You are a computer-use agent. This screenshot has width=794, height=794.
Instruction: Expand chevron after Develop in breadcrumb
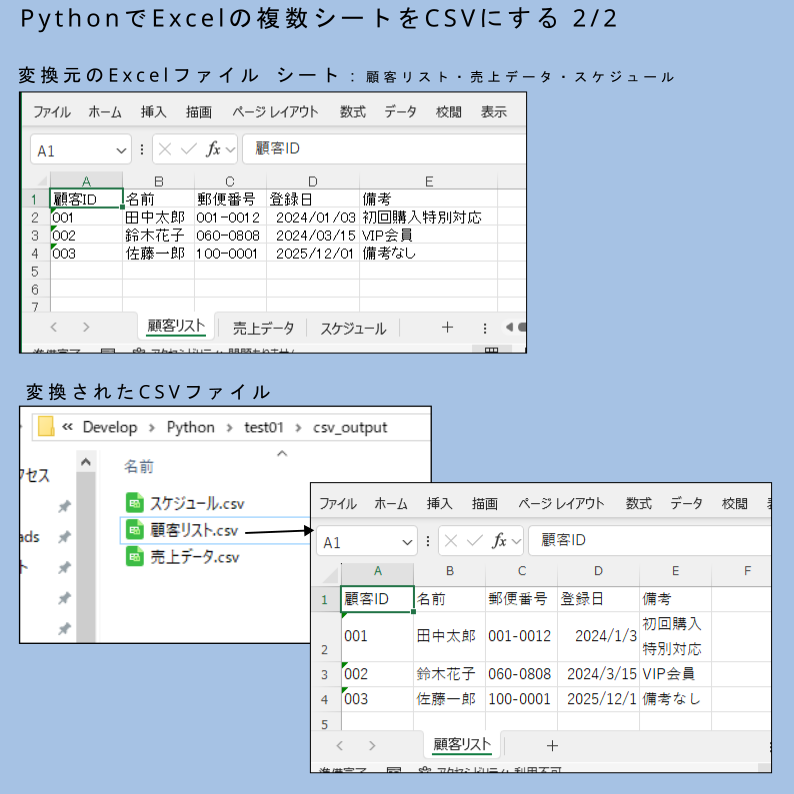152,428
